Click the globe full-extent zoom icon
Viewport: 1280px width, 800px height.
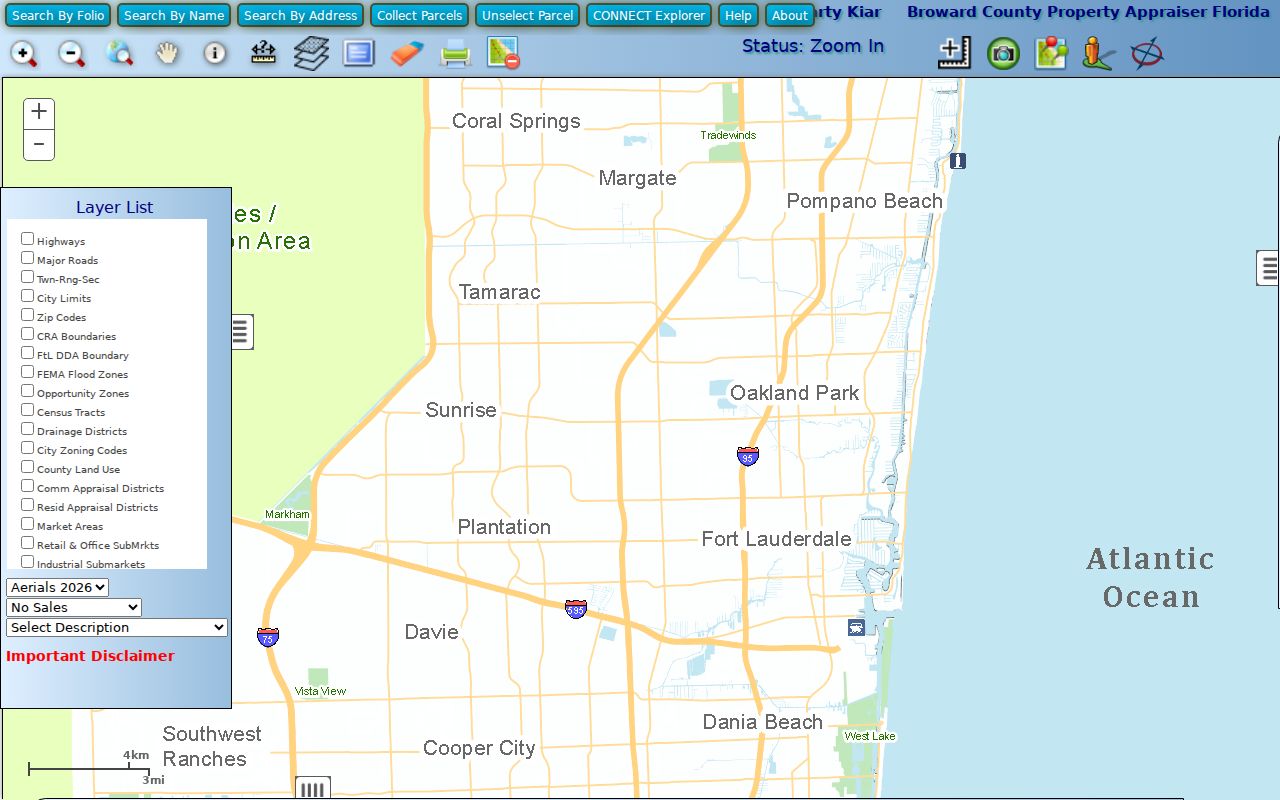tap(120, 54)
